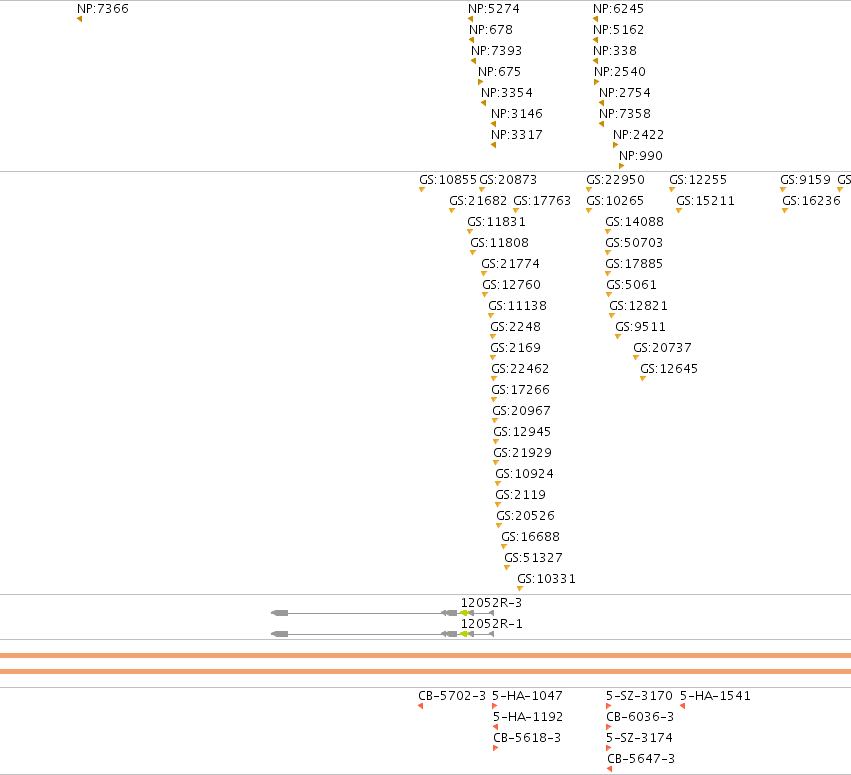Select the GS:20526 insertion label
The width and height of the screenshot is (851, 775).
pos(525,516)
